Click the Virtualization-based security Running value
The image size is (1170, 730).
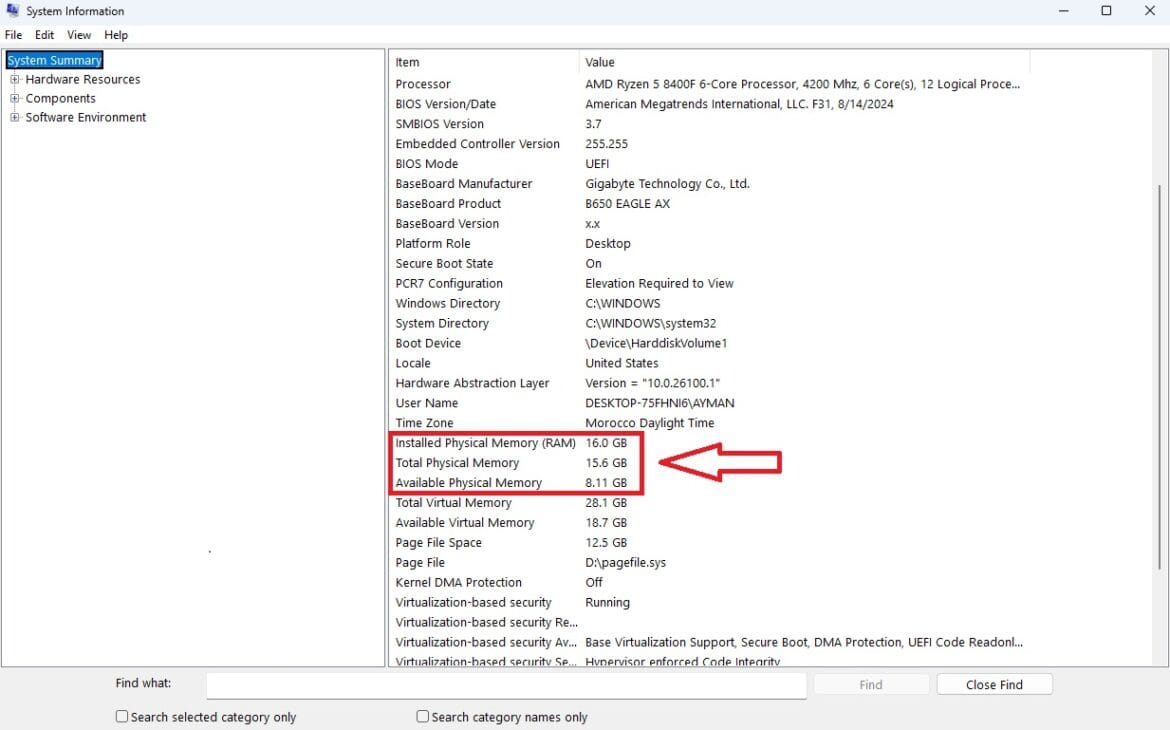coord(607,602)
